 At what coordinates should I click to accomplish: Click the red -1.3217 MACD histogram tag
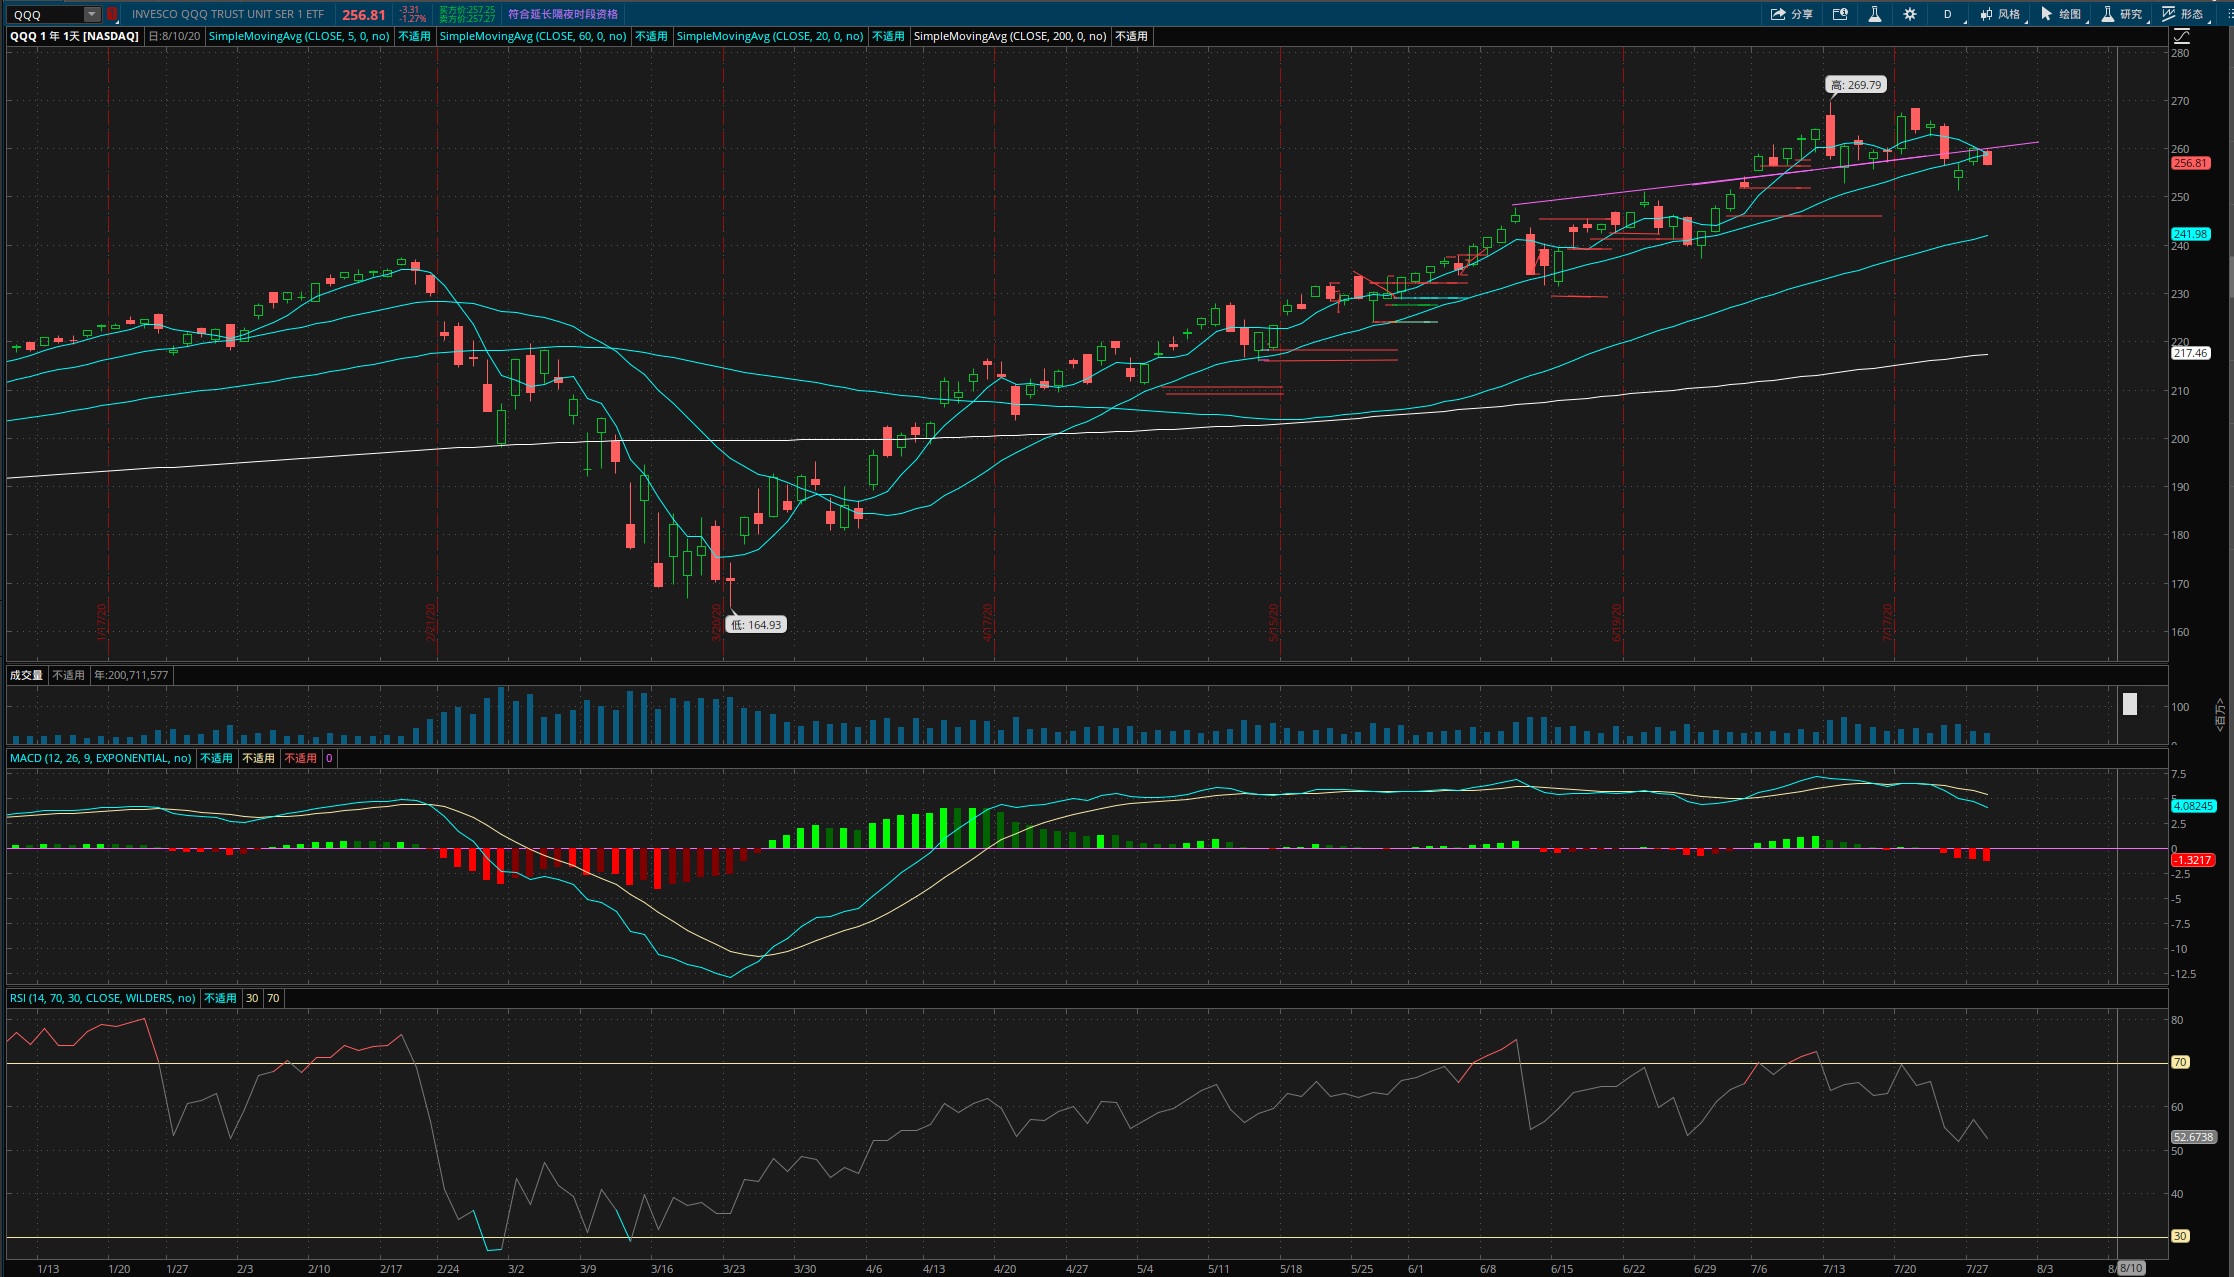click(x=2193, y=860)
